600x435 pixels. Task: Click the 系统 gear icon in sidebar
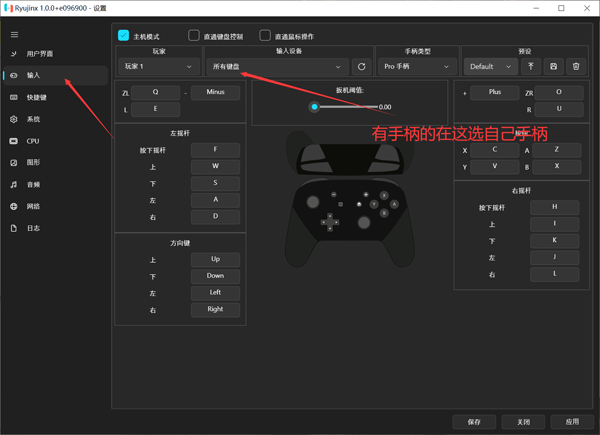14,119
